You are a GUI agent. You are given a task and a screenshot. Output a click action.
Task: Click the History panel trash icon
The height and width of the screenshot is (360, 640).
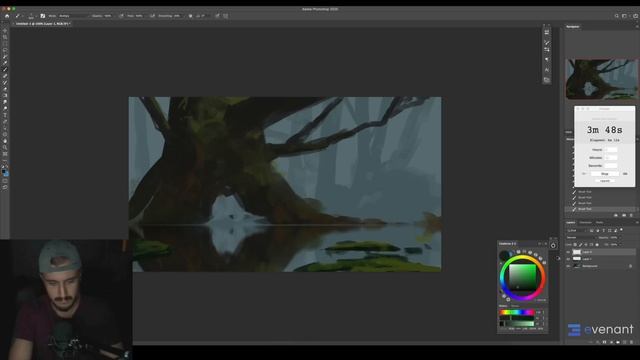tap(631, 215)
